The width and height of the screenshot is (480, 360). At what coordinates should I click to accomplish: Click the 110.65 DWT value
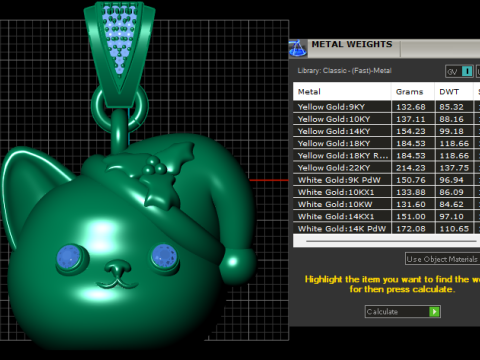(454, 229)
